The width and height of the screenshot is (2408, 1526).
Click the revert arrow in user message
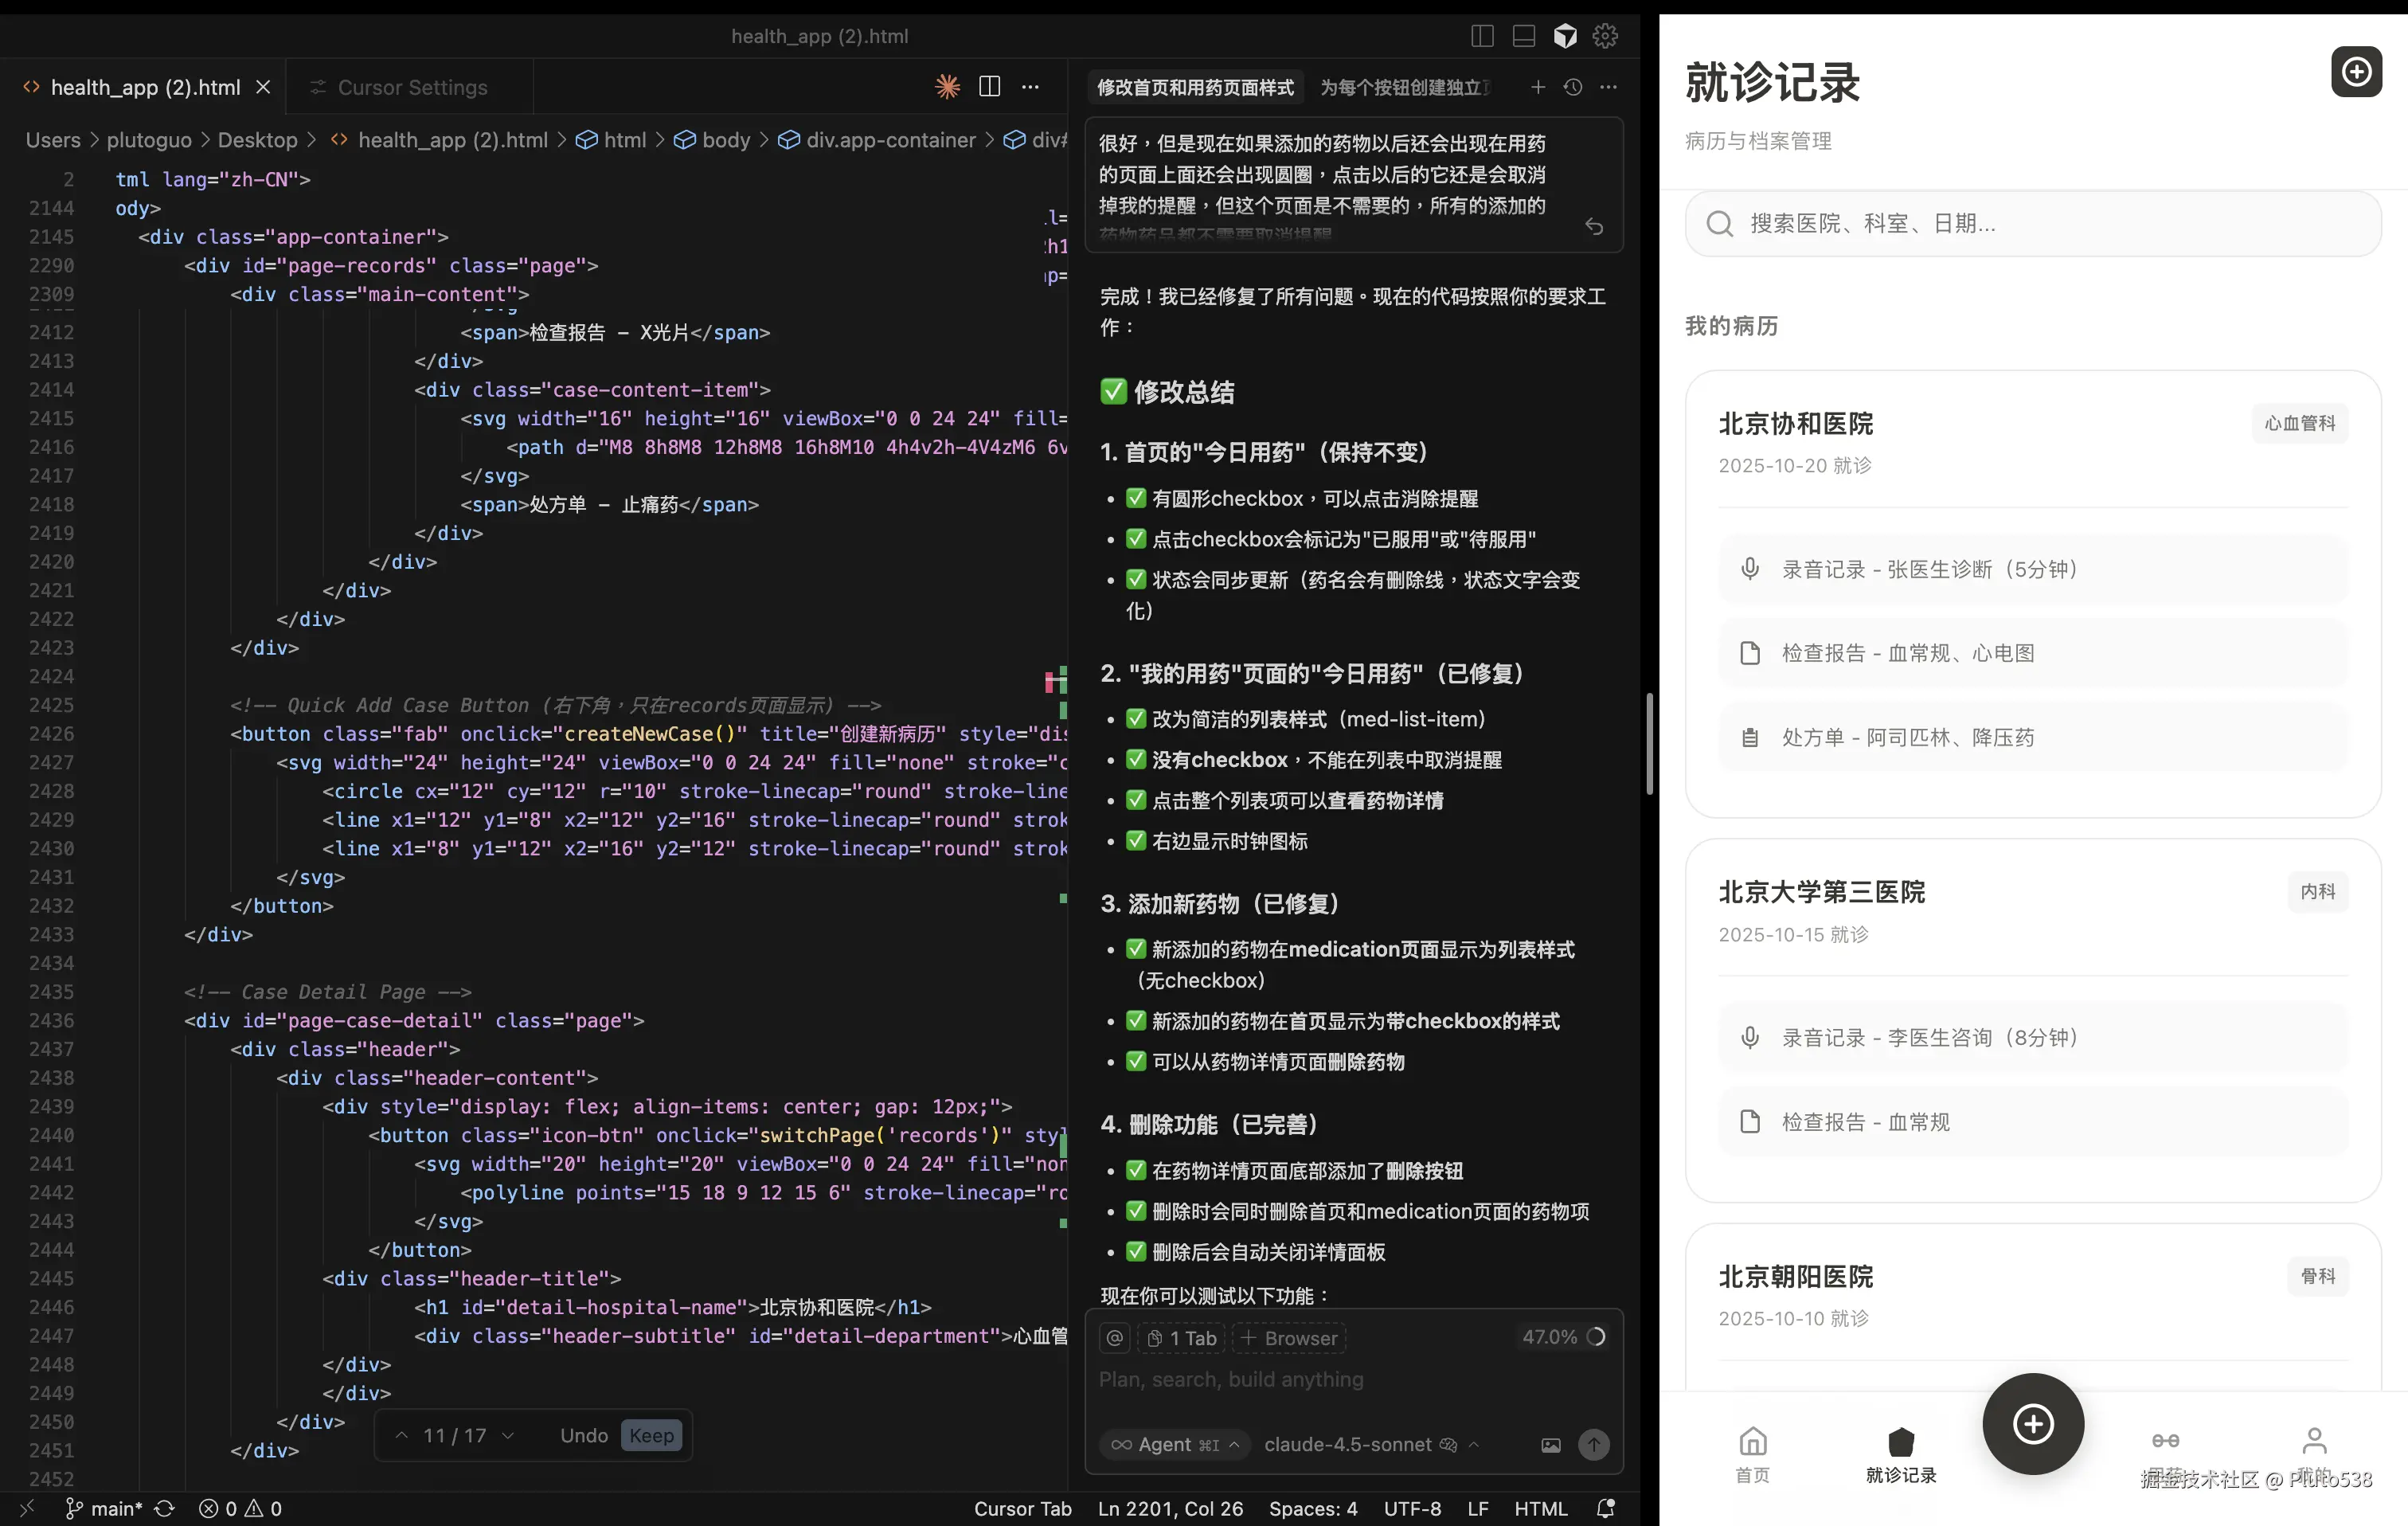(1594, 227)
